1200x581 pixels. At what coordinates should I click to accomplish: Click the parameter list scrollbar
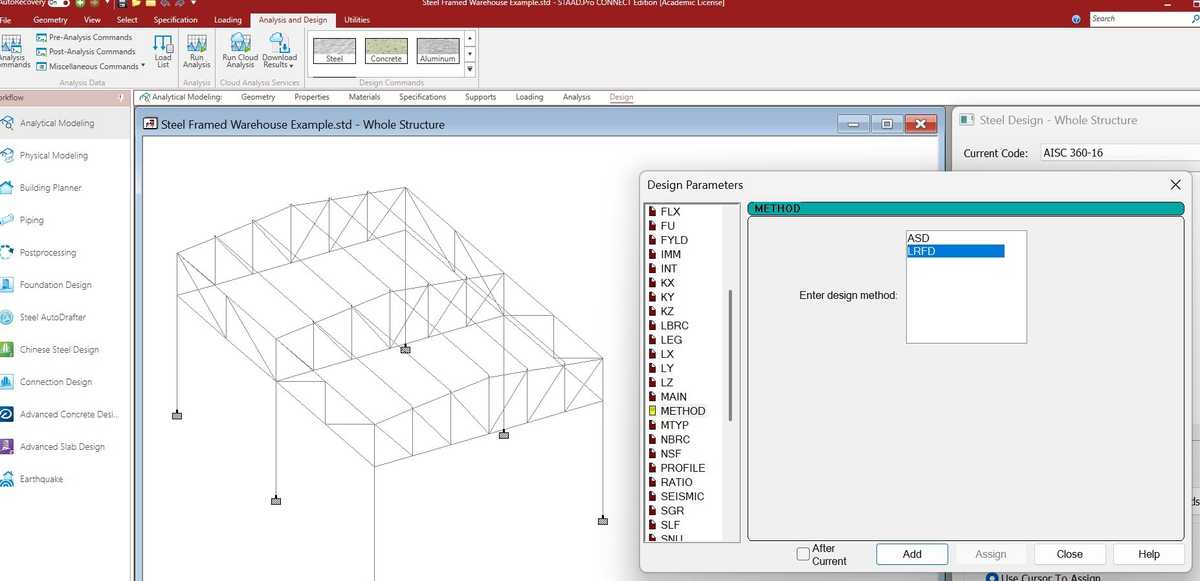732,354
